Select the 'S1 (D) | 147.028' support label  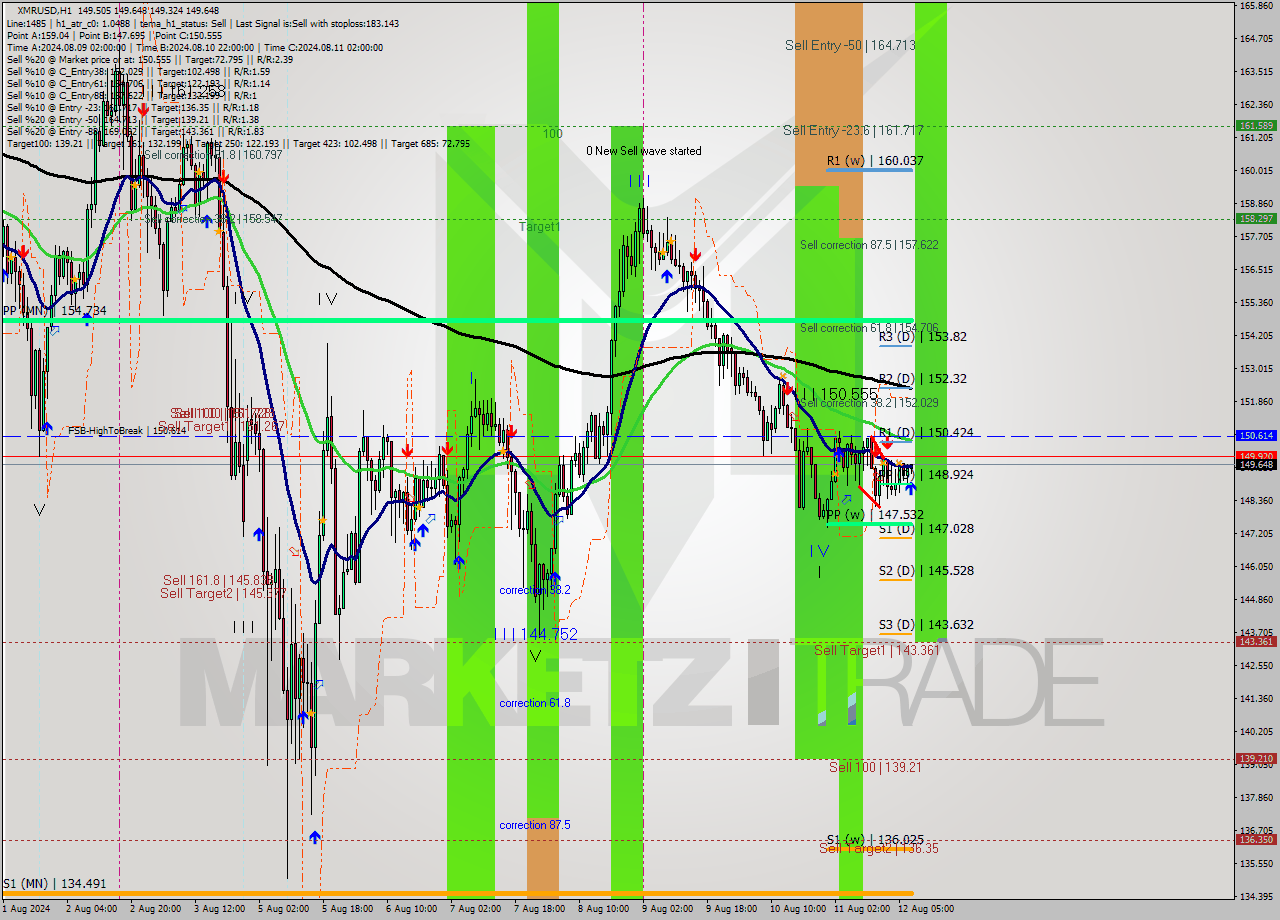pos(926,529)
